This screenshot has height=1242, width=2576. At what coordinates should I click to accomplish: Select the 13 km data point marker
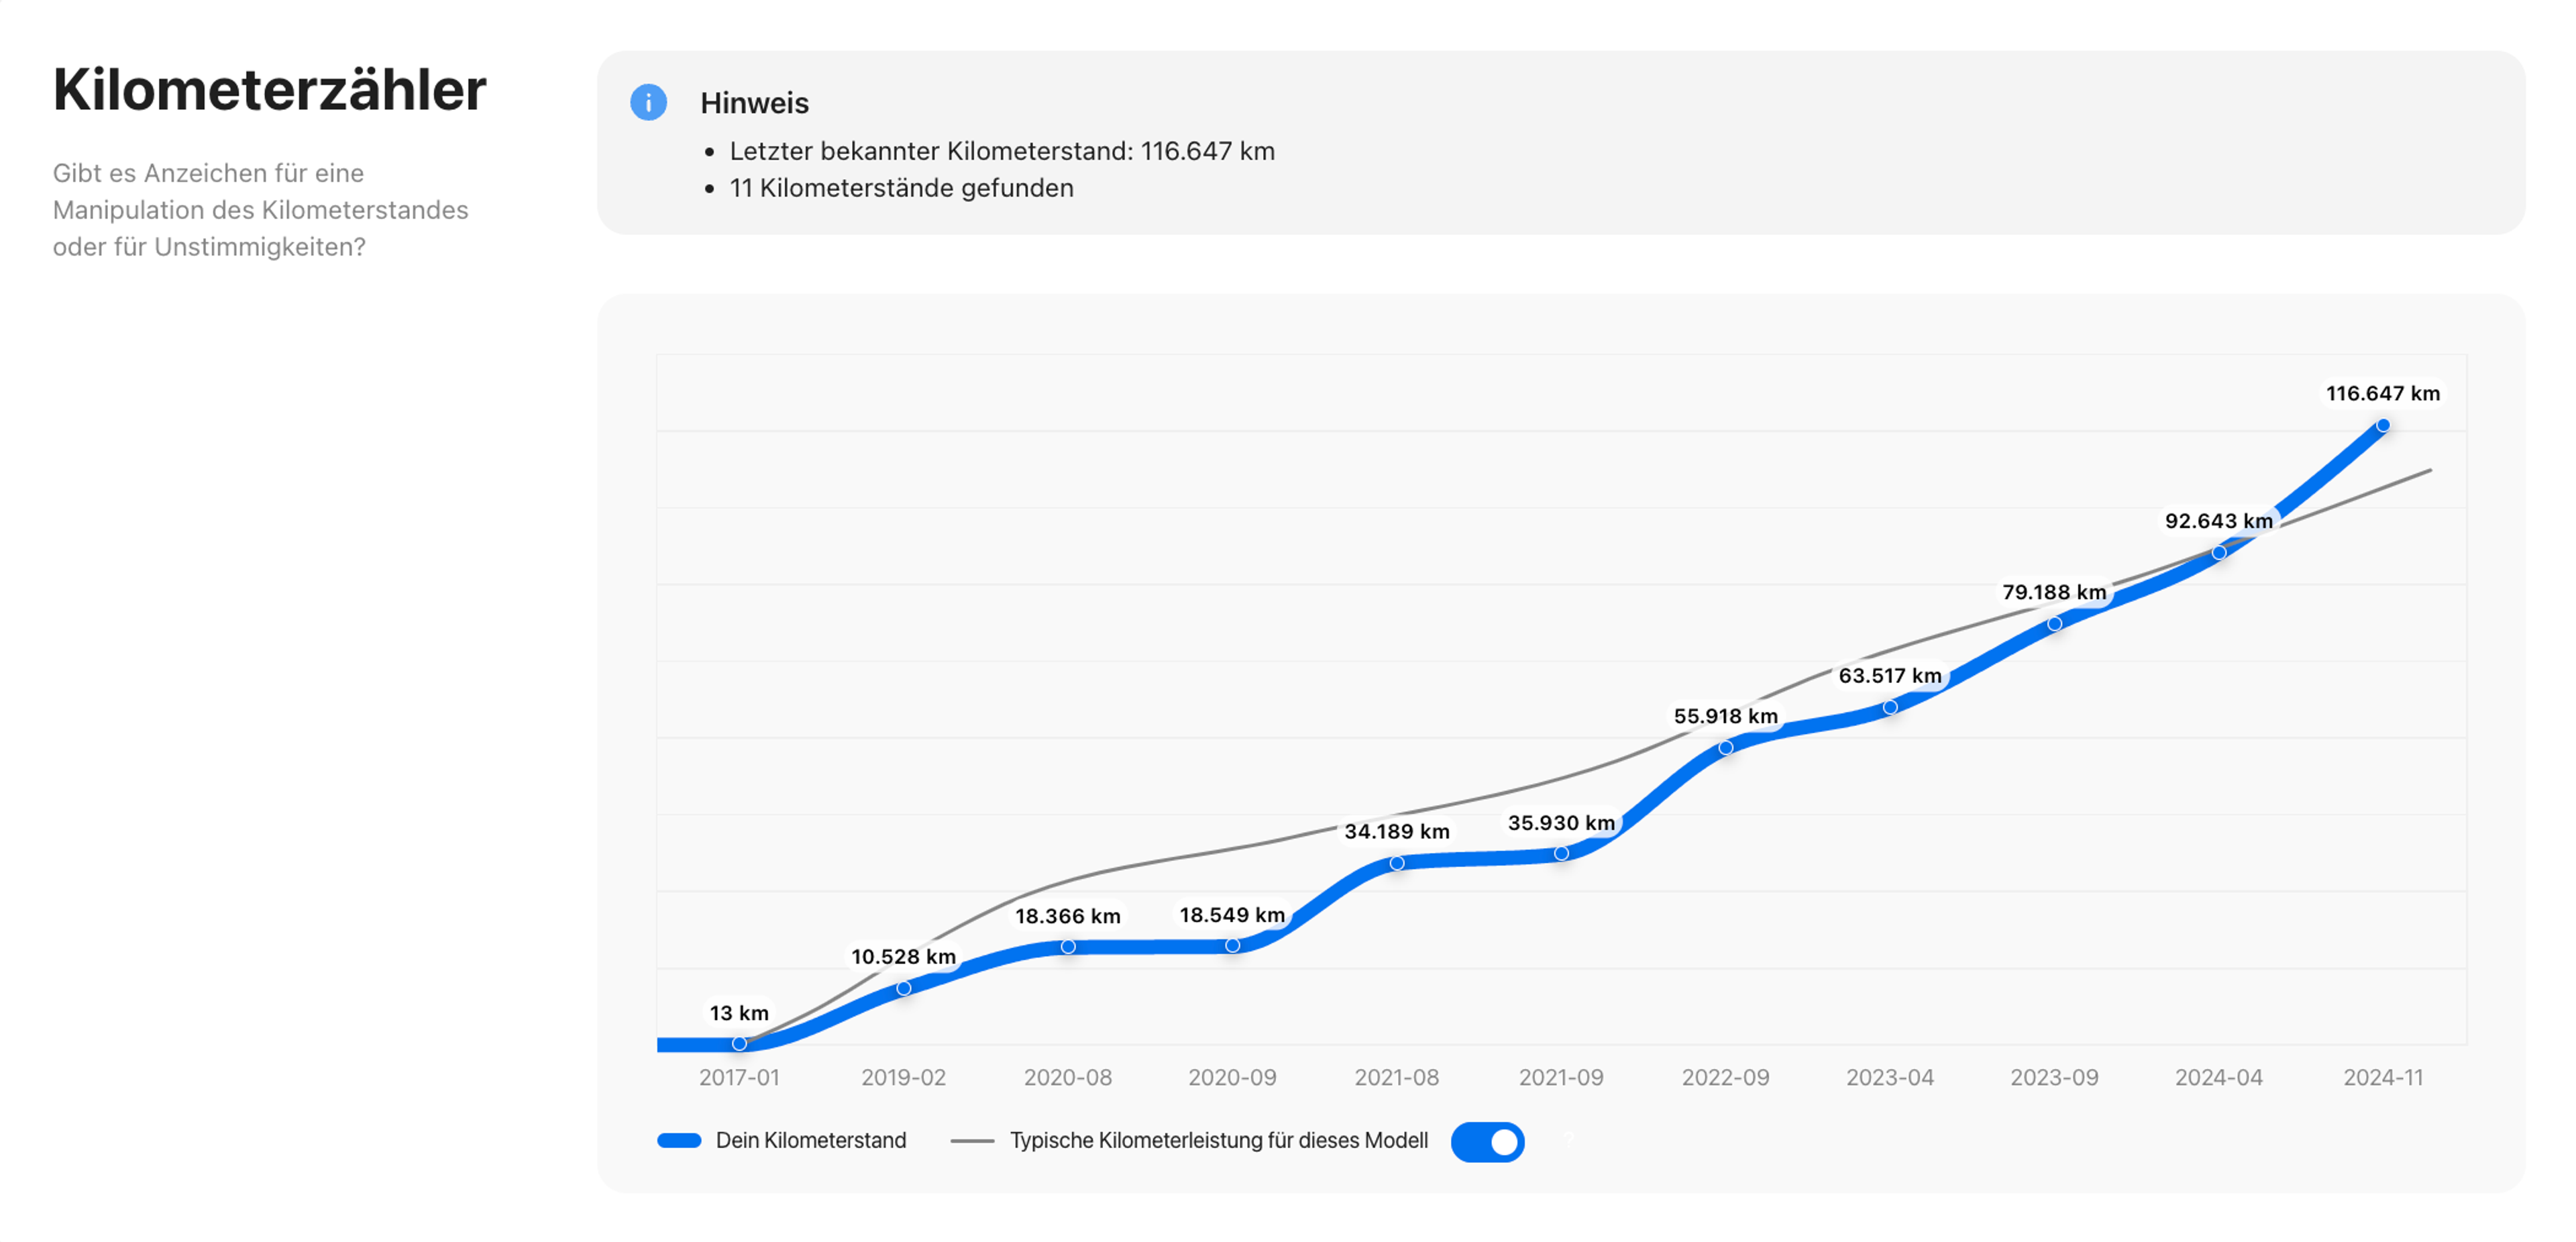click(x=739, y=1044)
